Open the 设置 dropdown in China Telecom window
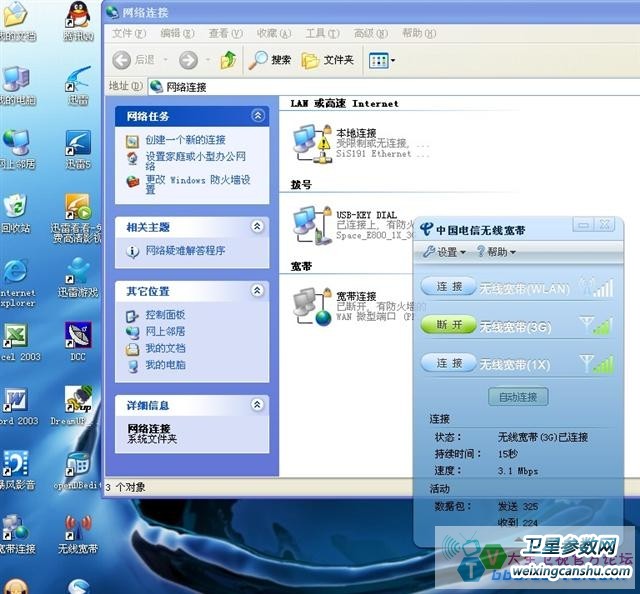The image size is (640, 594). pyautogui.click(x=444, y=252)
